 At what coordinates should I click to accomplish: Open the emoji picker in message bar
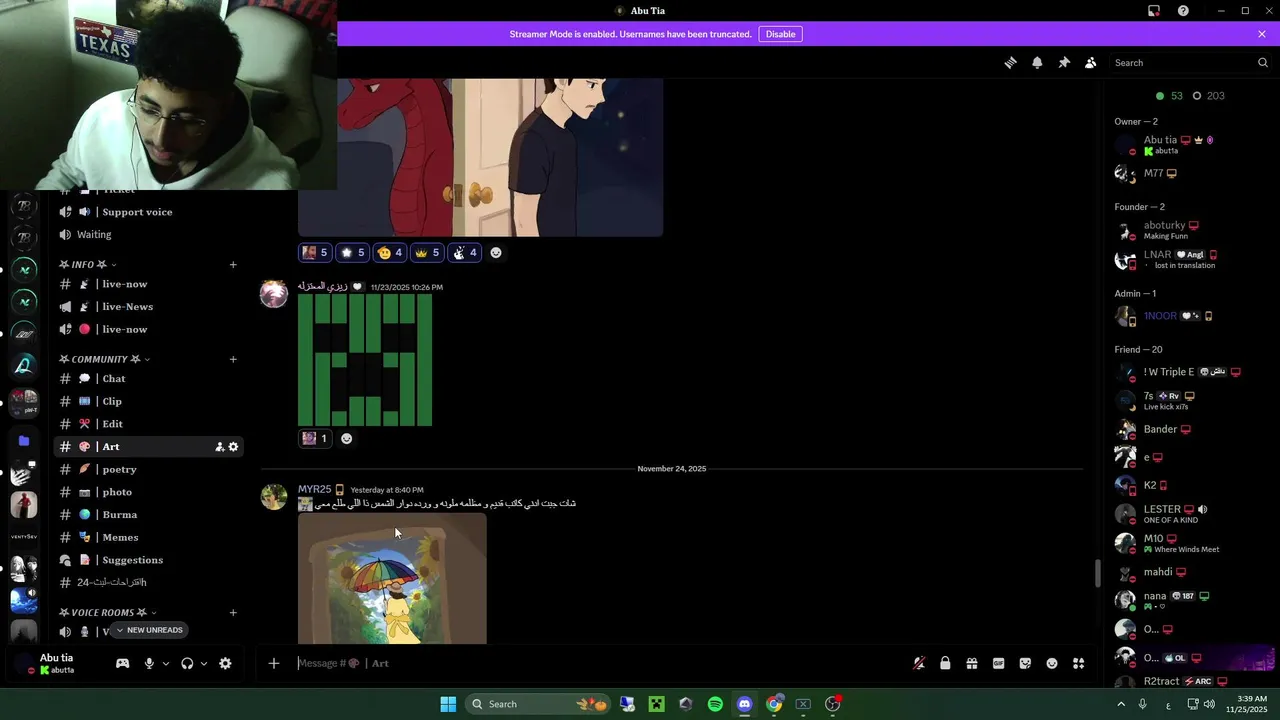coord(1052,663)
